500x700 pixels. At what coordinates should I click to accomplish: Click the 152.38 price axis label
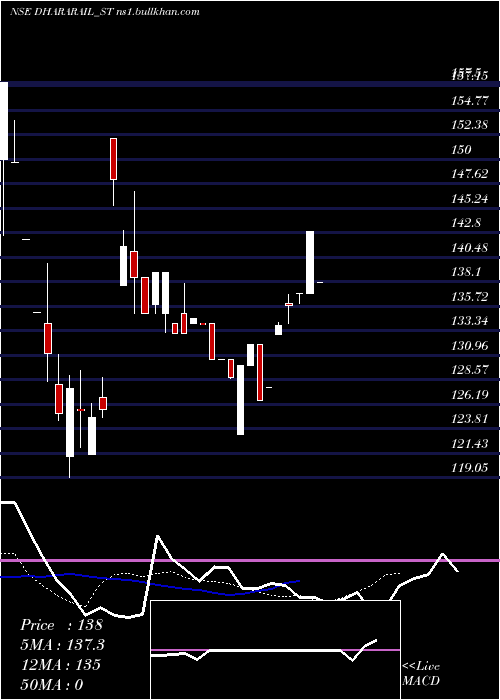(x=470, y=125)
